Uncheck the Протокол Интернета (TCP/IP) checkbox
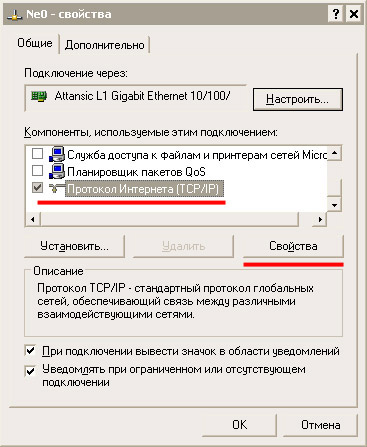The image size is (367, 447). [37, 188]
